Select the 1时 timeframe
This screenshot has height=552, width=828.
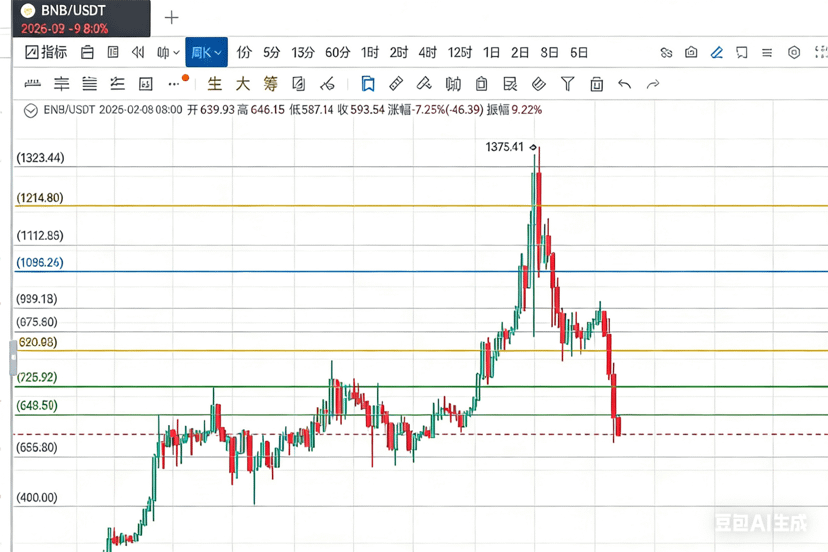point(370,52)
